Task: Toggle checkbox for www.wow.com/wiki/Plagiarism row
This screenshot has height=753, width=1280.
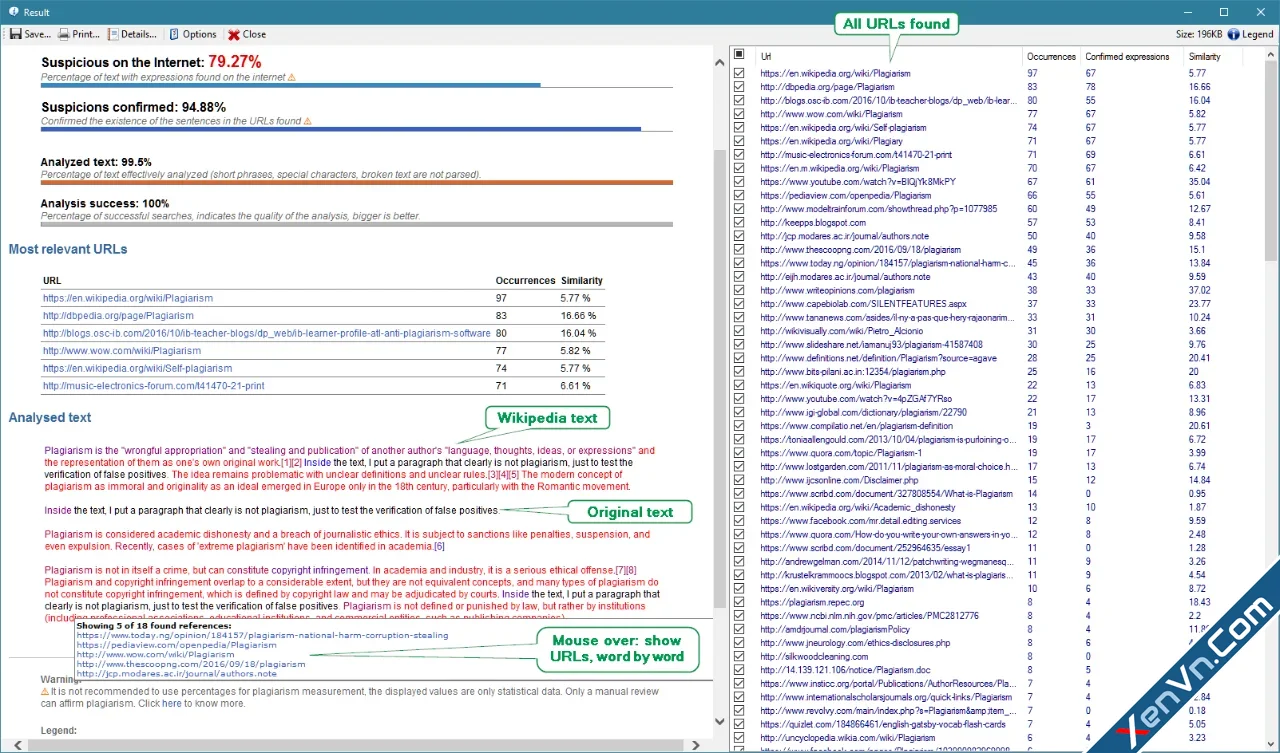Action: [739, 114]
